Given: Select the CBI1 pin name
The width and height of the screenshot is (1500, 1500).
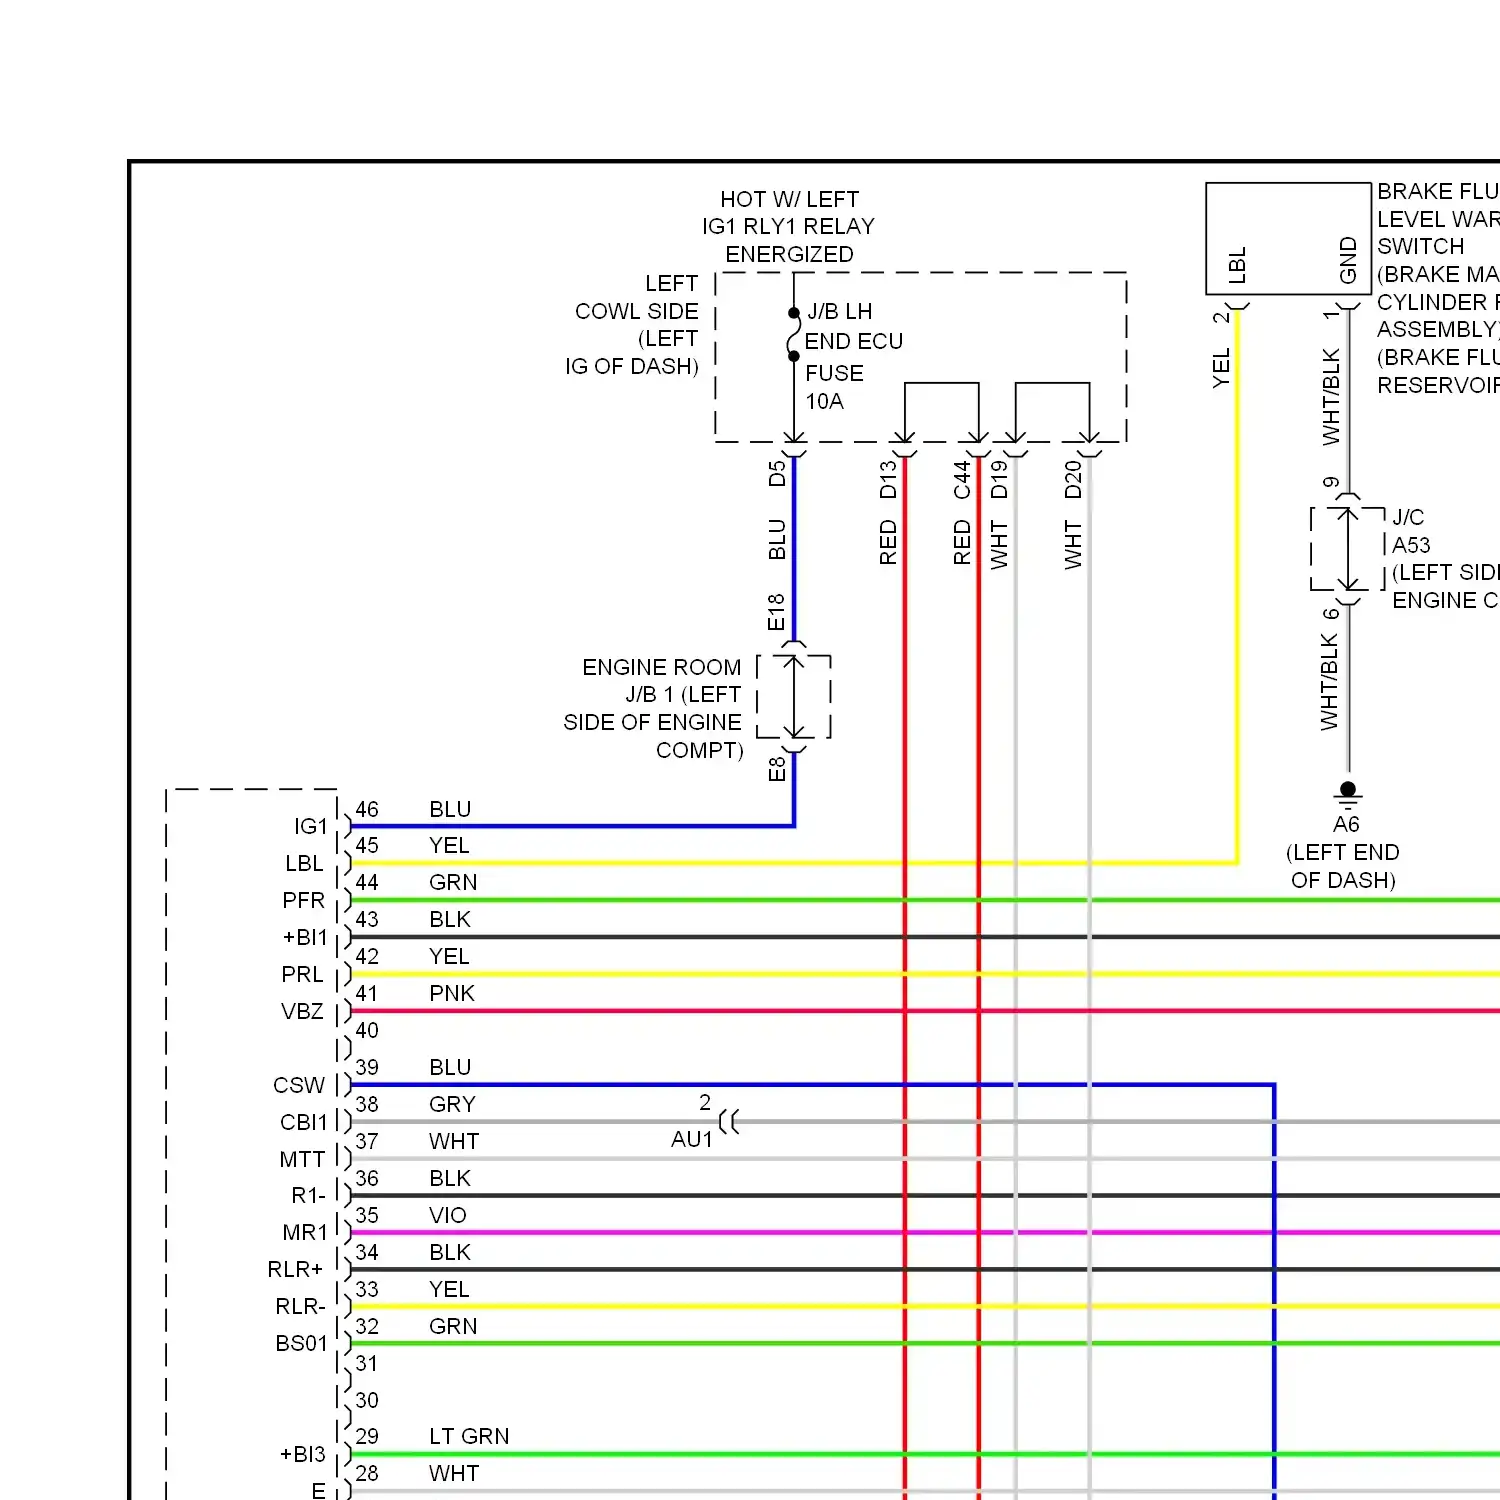Looking at the screenshot, I should coord(304,1122).
